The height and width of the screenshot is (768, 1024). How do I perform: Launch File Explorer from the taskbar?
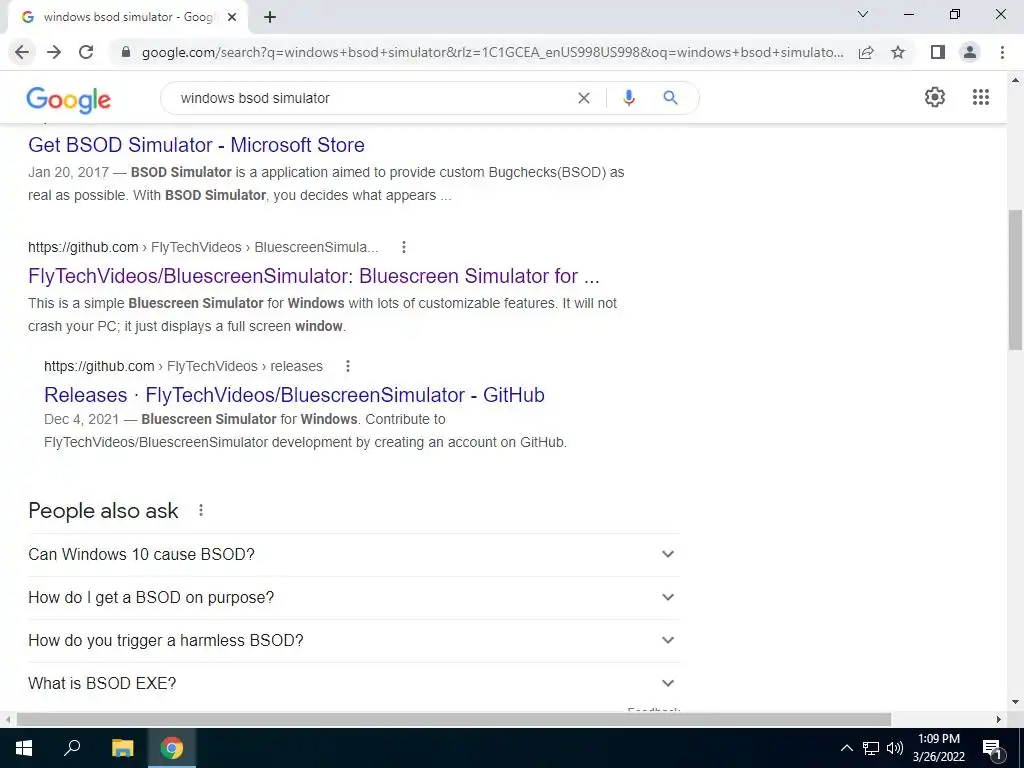pyautogui.click(x=122, y=748)
